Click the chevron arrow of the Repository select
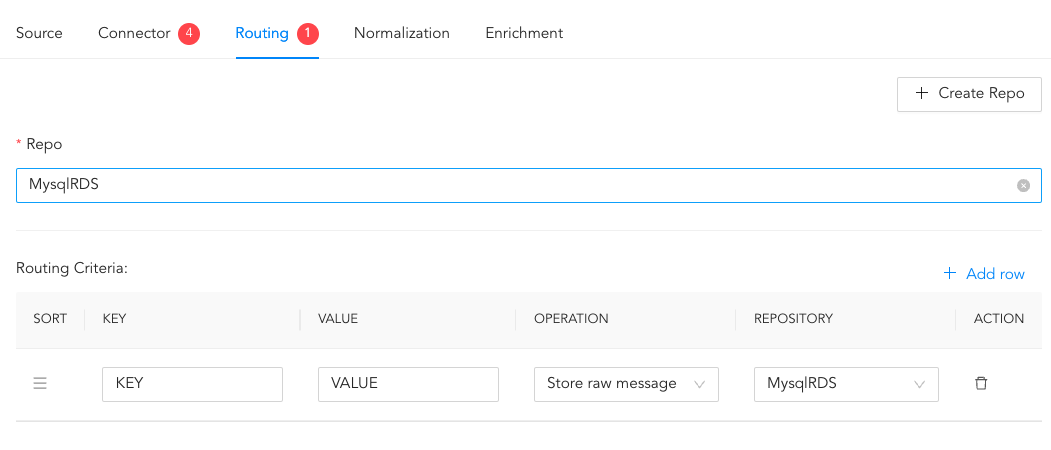The width and height of the screenshot is (1051, 450). tap(919, 384)
